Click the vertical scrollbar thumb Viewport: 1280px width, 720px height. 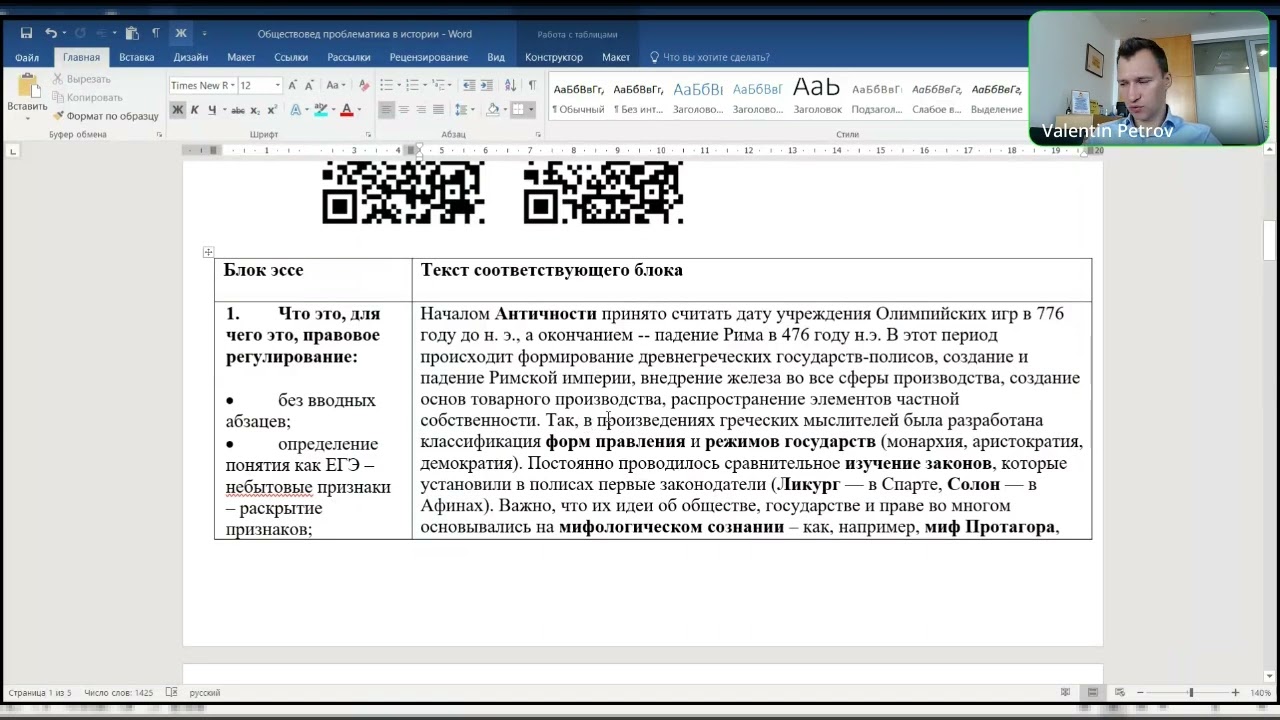click(1270, 241)
